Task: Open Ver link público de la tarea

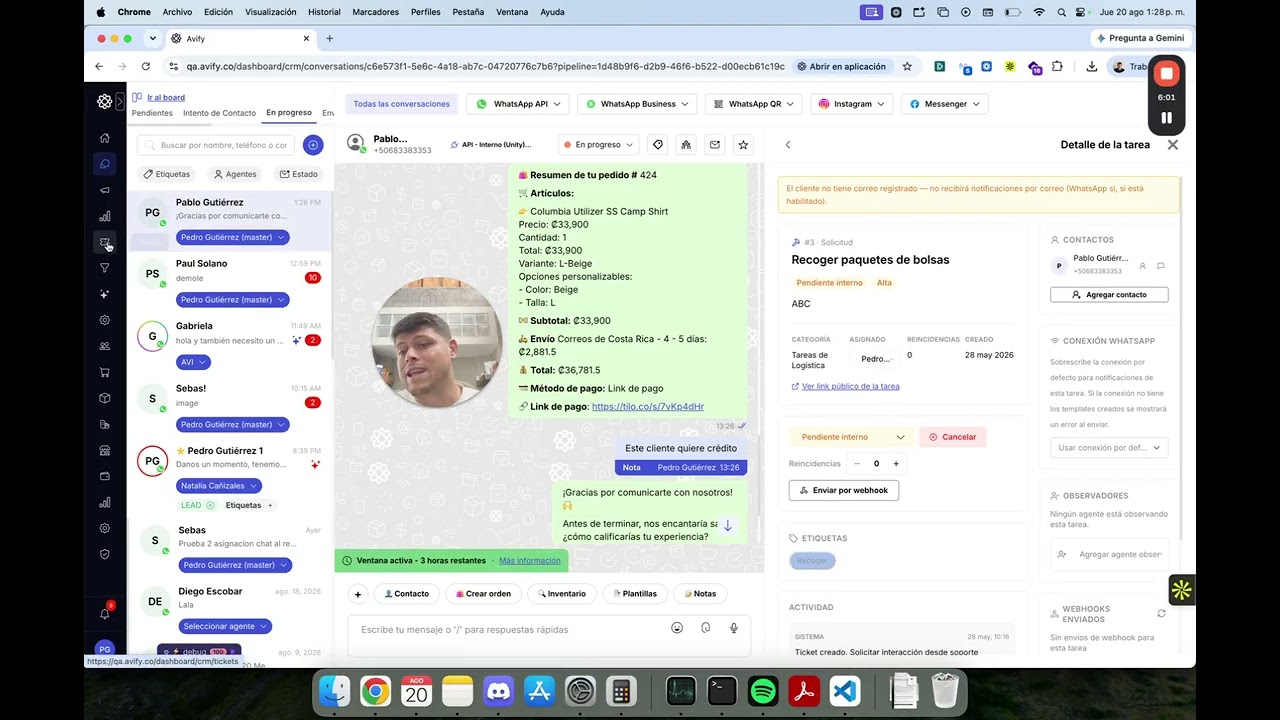Action: [850, 386]
